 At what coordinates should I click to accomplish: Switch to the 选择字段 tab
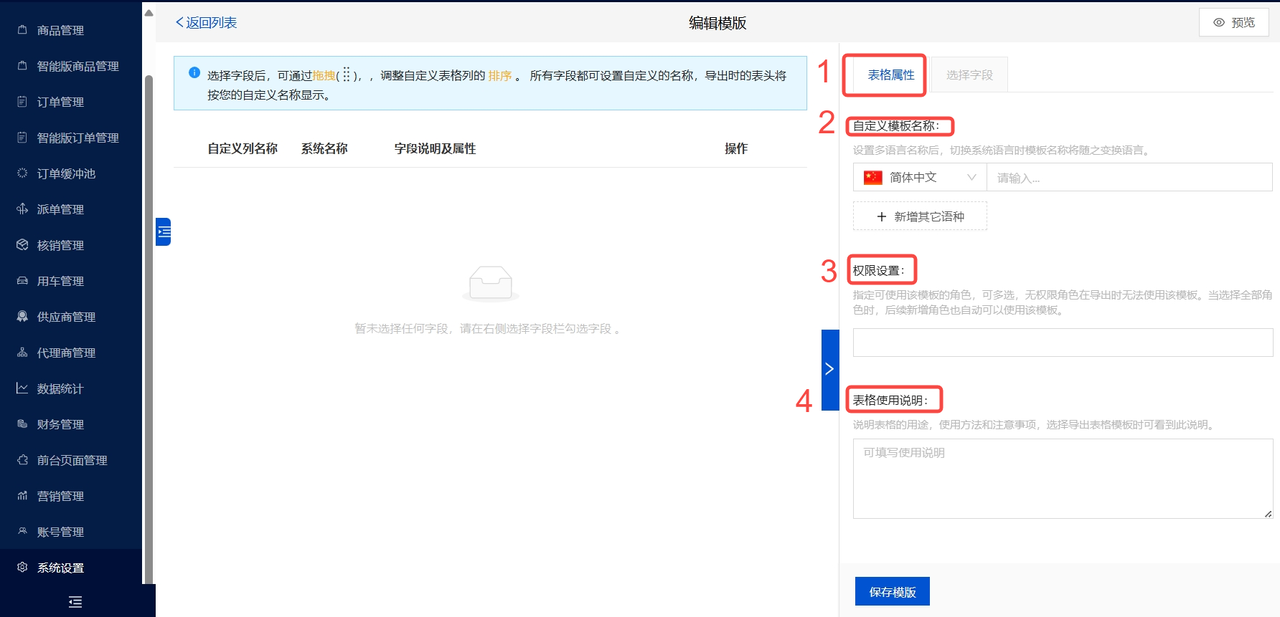click(x=969, y=75)
